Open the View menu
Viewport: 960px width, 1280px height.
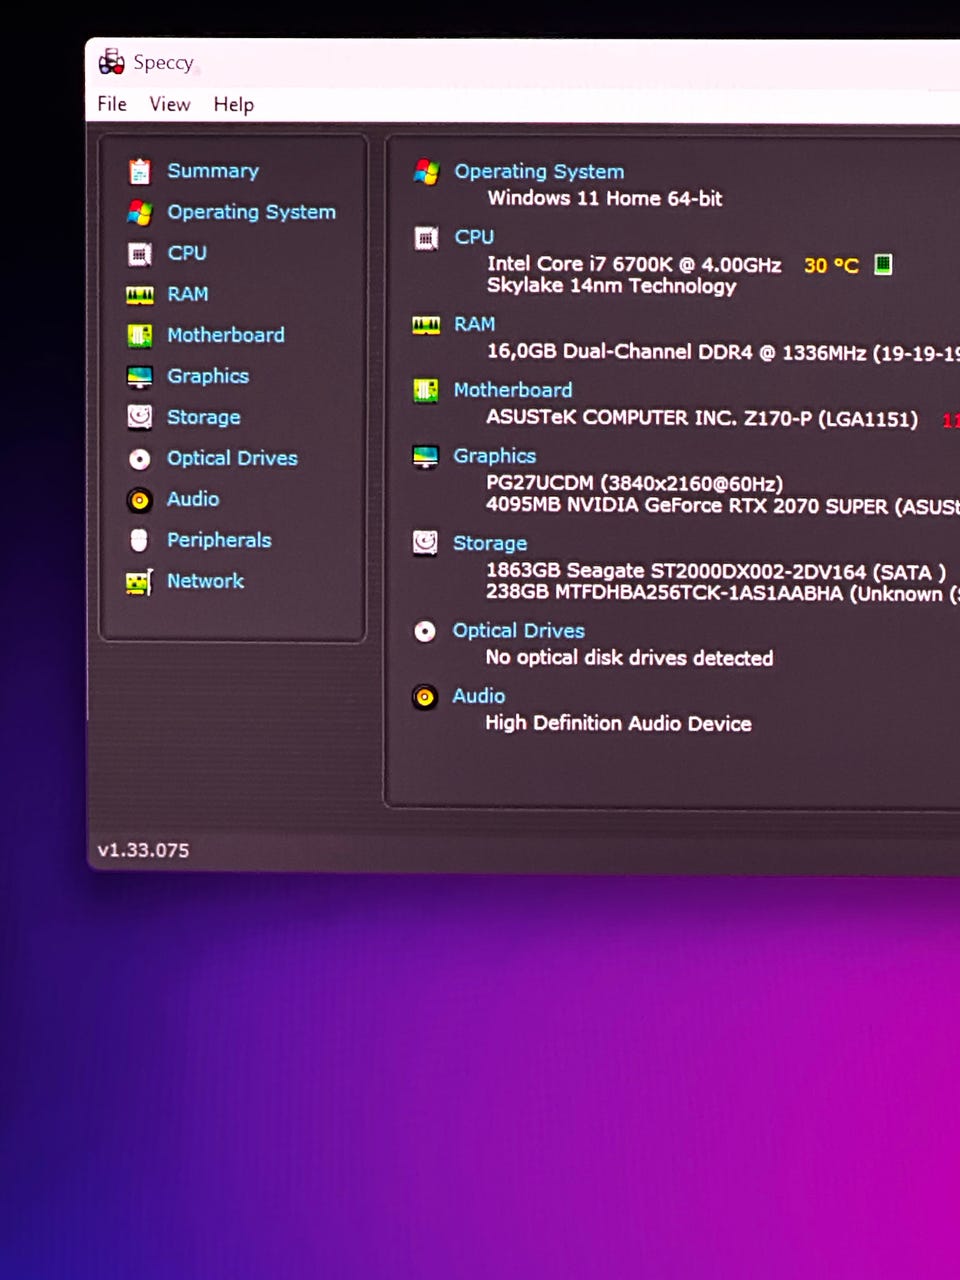170,104
